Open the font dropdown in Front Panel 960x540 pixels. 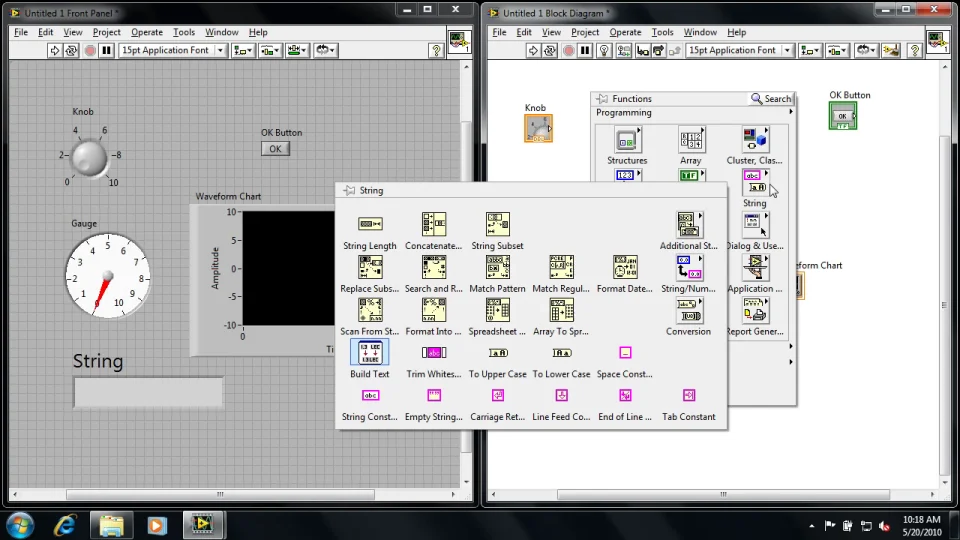point(172,50)
